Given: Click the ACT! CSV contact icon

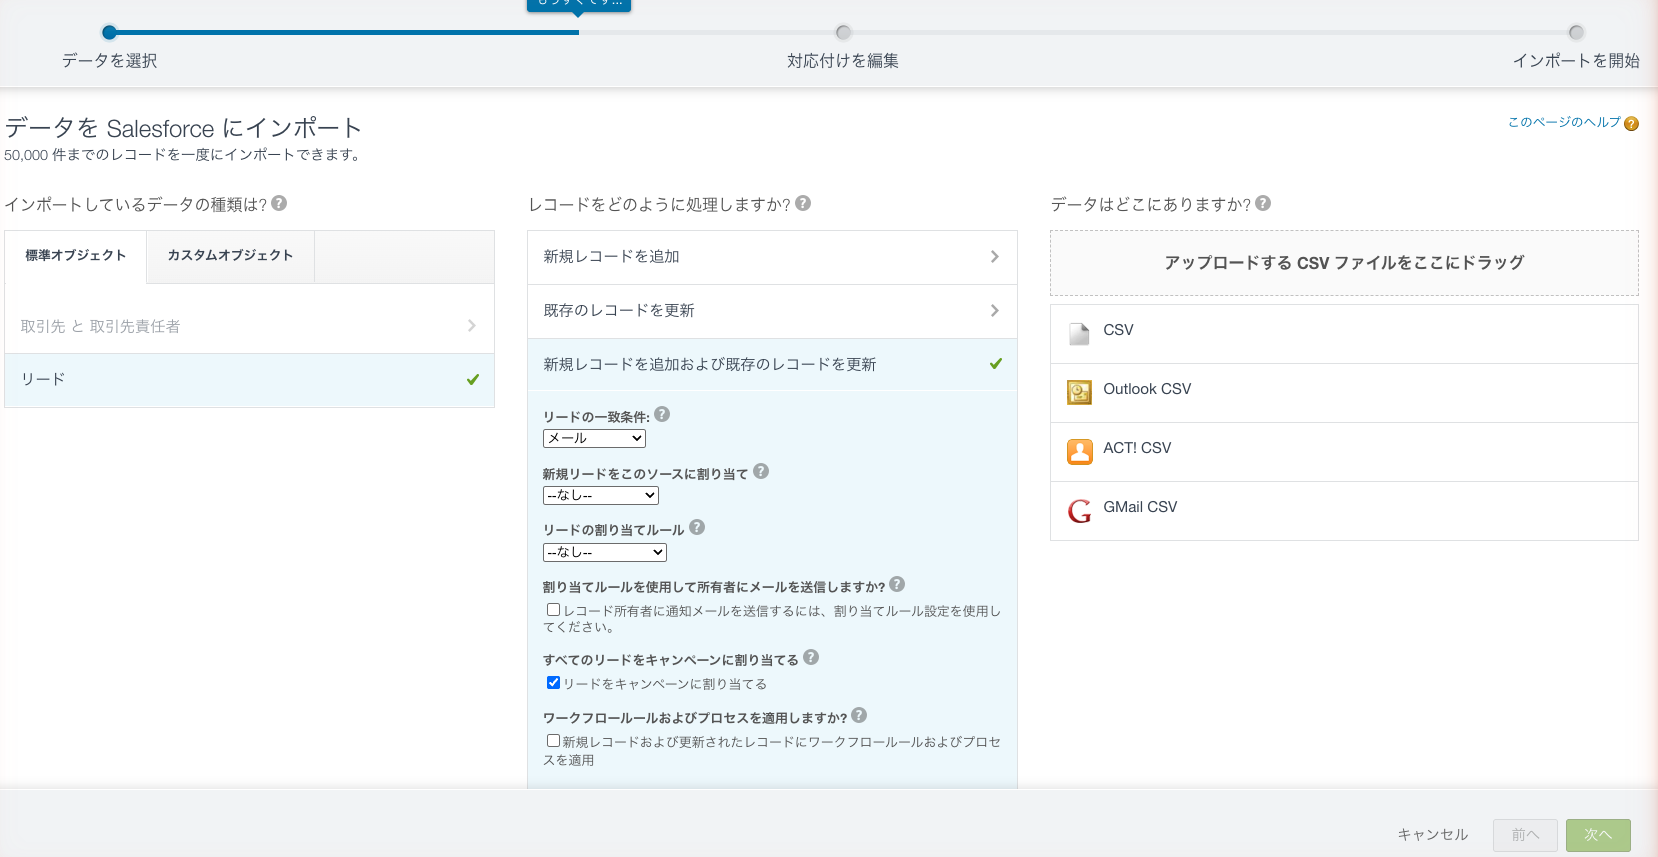Looking at the screenshot, I should [1079, 452].
